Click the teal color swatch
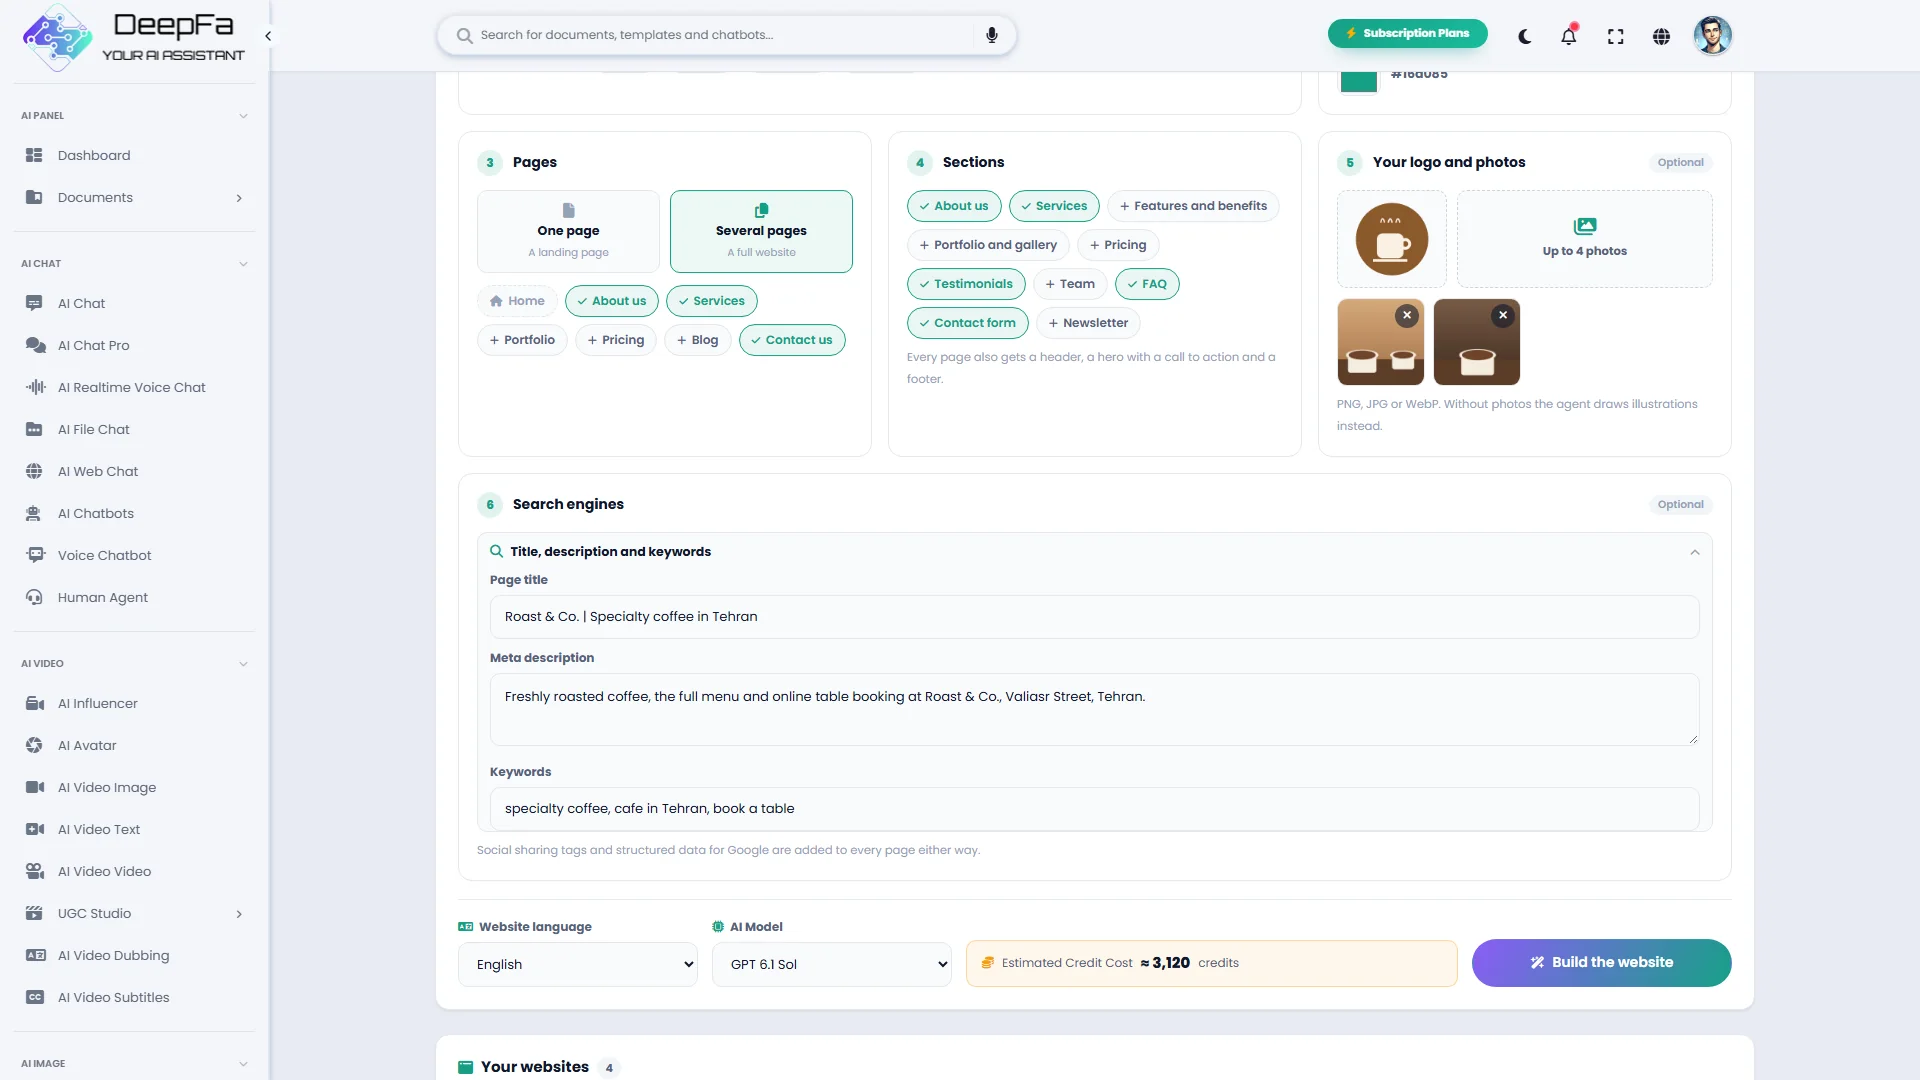 pos(1358,80)
